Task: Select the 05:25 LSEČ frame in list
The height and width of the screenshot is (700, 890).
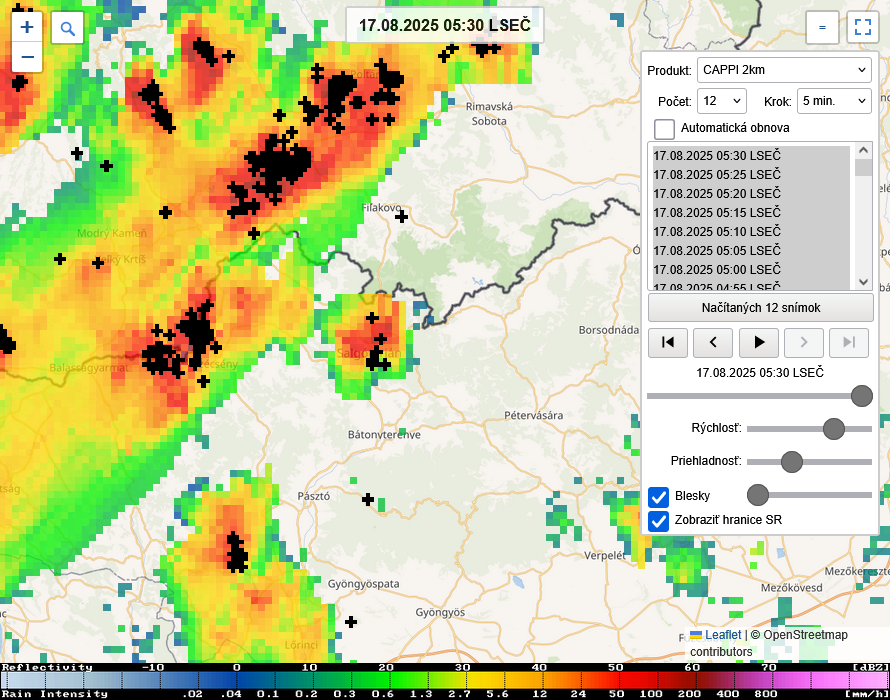Action: [717, 175]
